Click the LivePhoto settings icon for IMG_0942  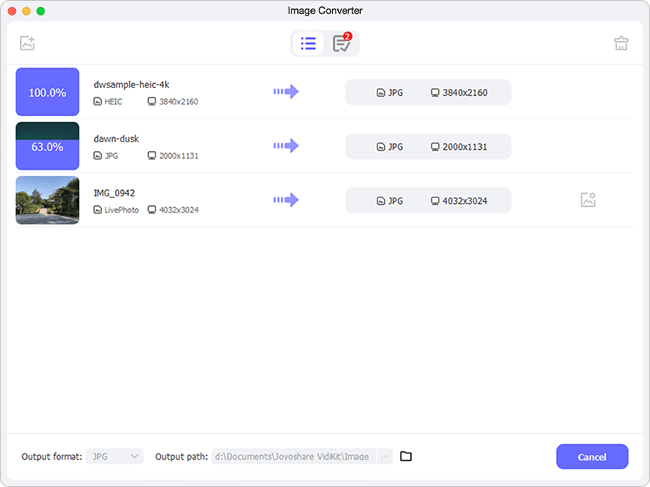point(588,200)
